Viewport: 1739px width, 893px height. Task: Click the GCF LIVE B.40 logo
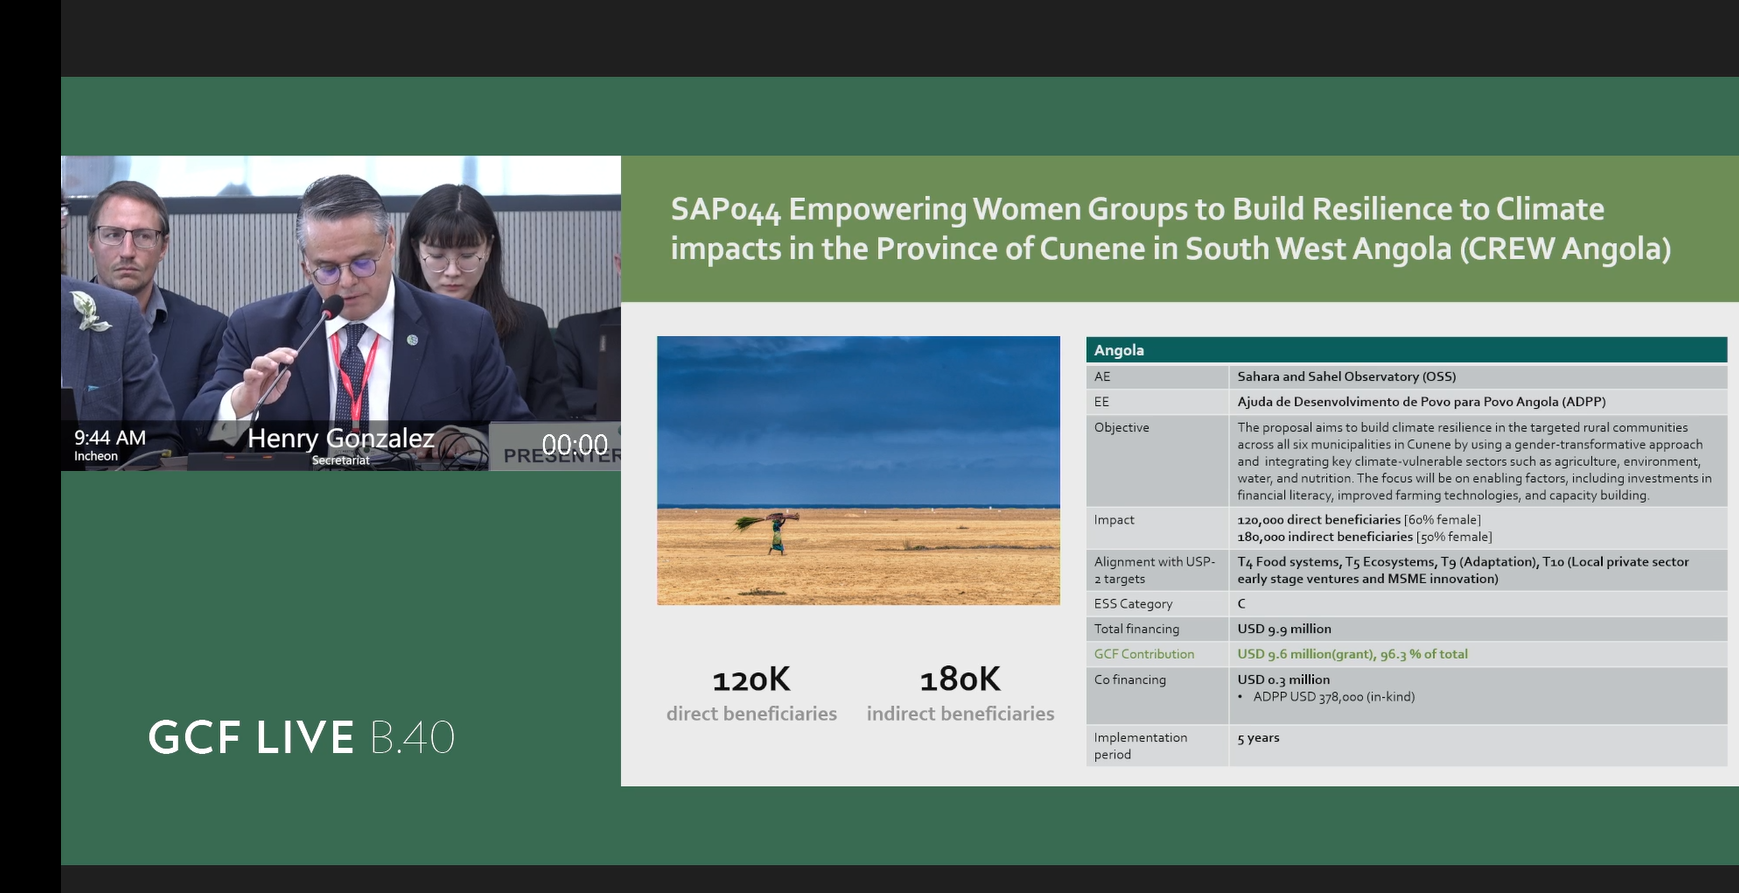[x=301, y=738]
